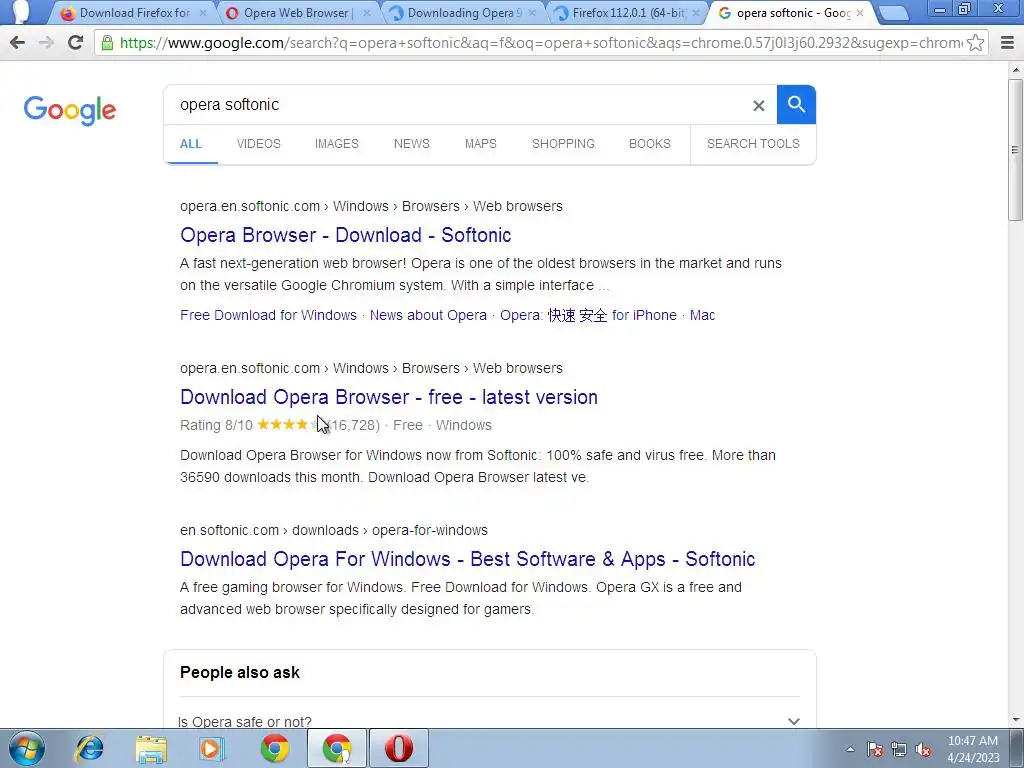Click the browser back arrow
Image resolution: width=1024 pixels, height=768 pixels.
click(x=18, y=43)
